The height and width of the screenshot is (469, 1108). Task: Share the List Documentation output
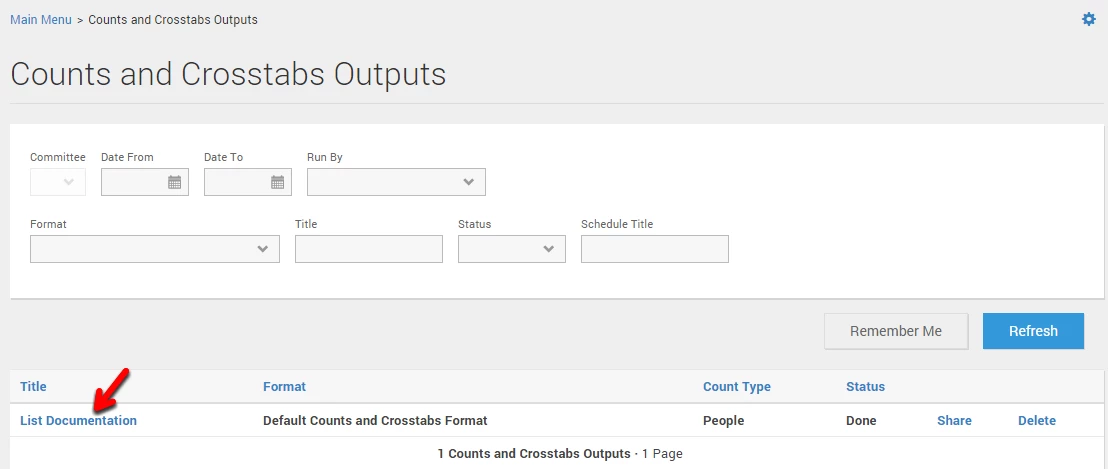pos(954,420)
